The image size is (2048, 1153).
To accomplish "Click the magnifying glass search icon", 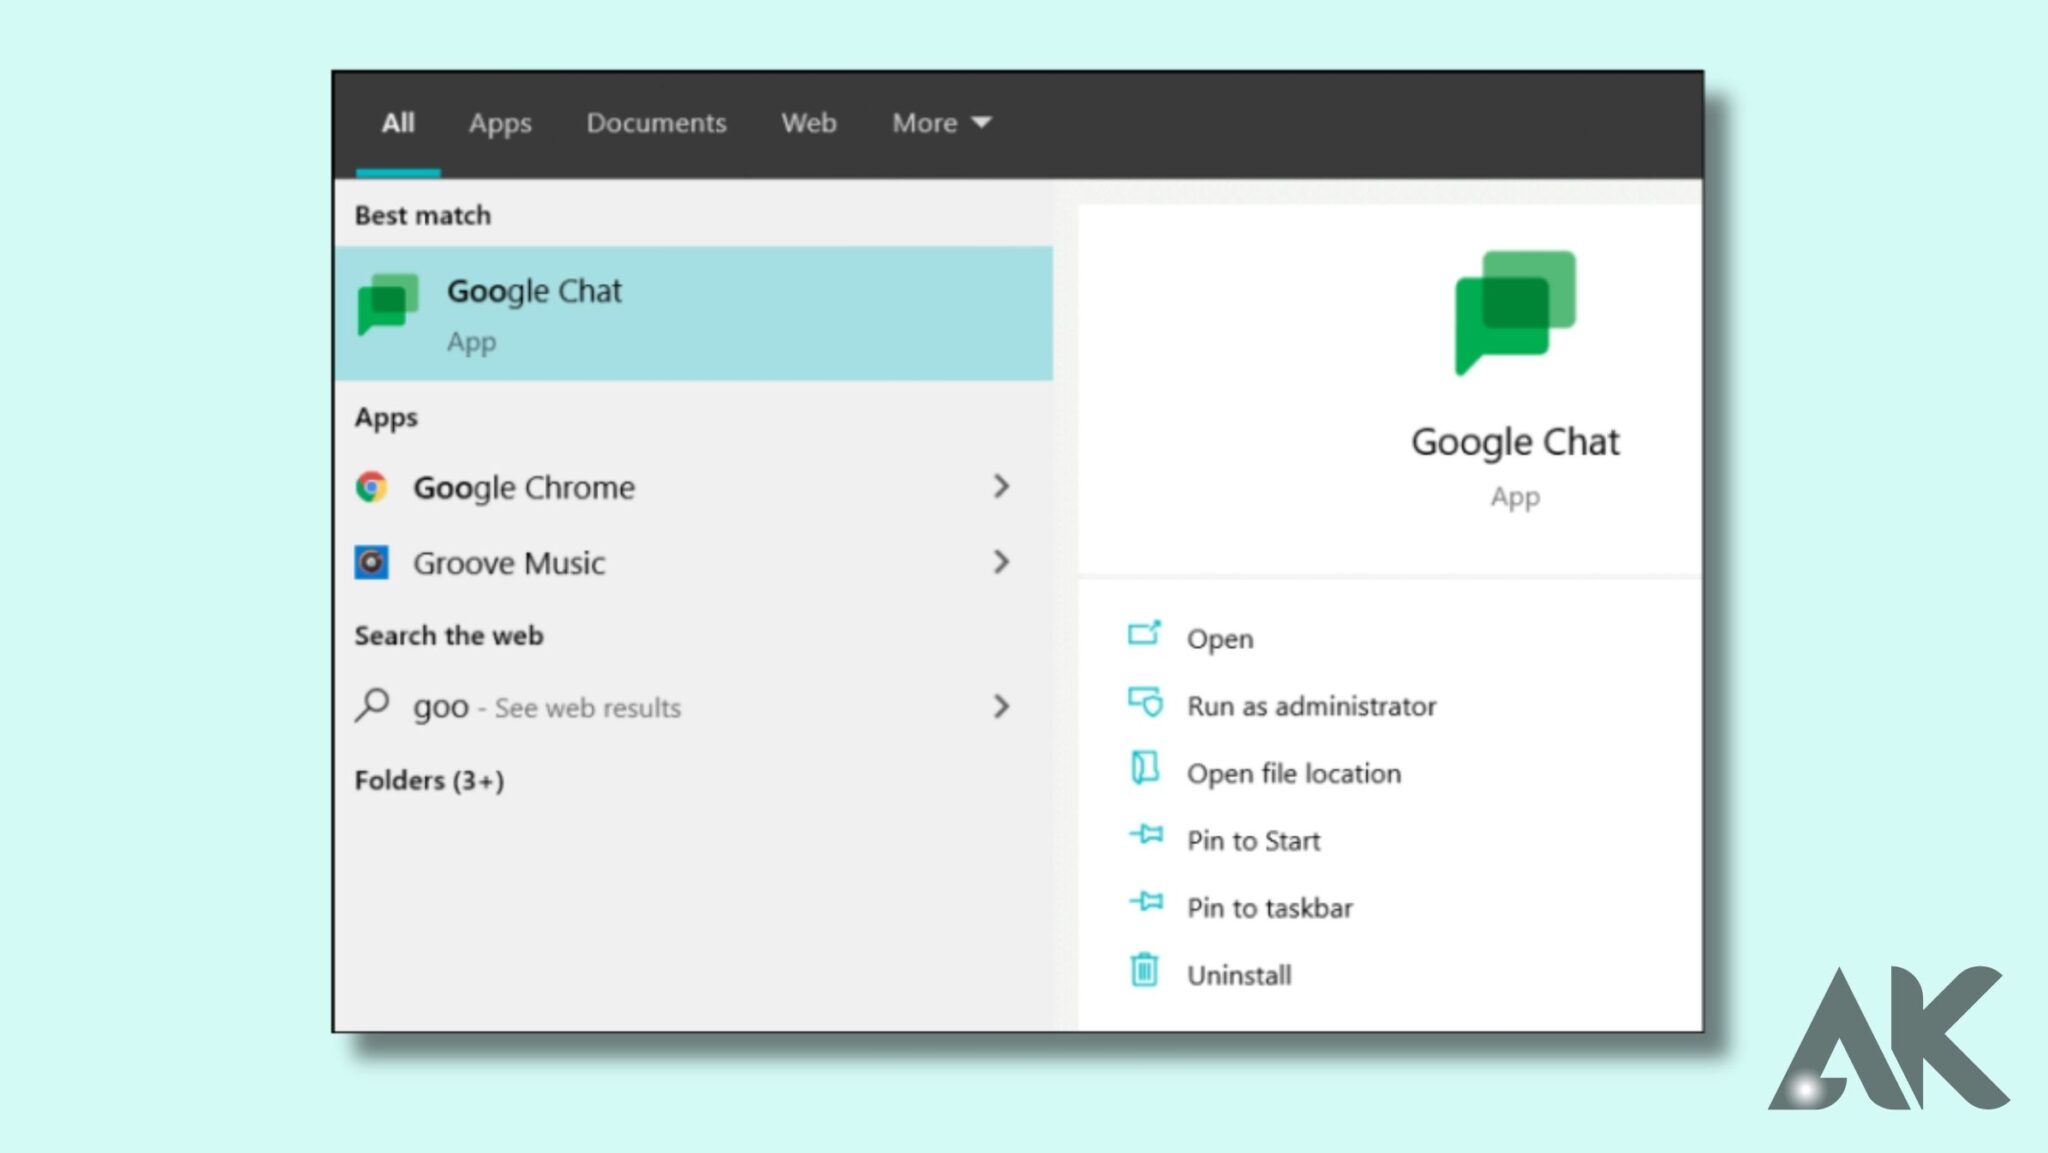I will (x=374, y=707).
